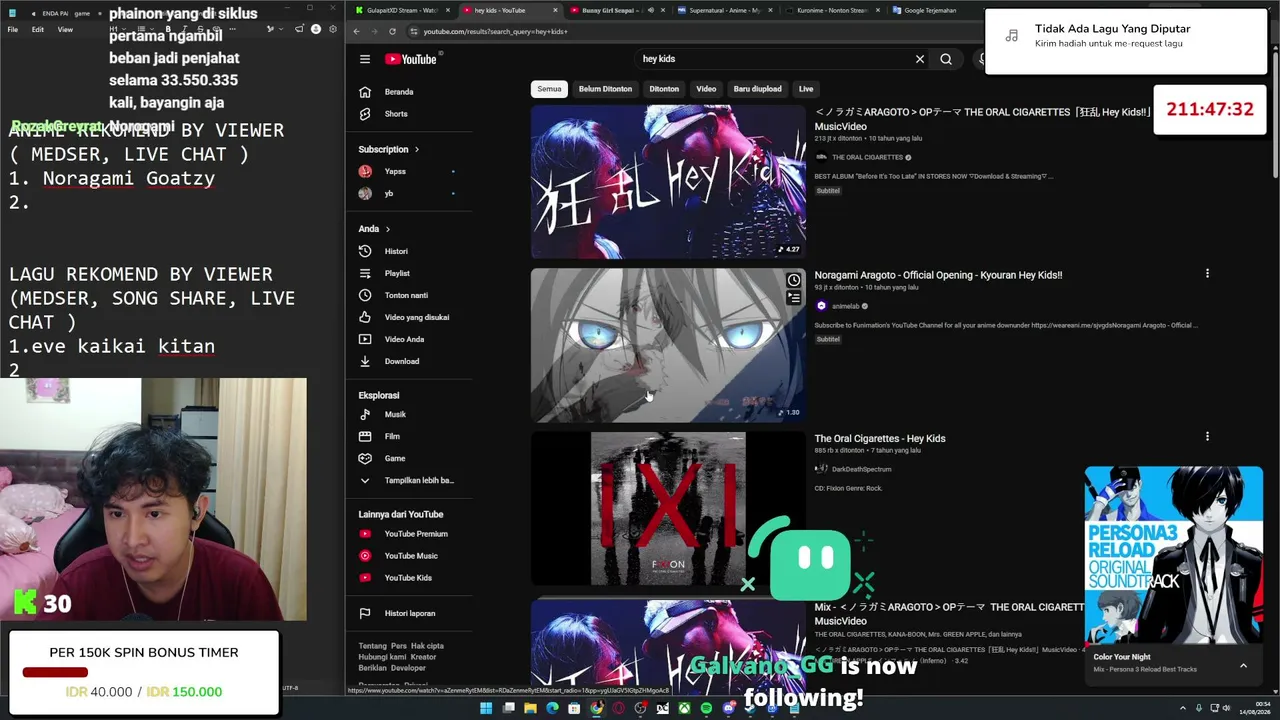The width and height of the screenshot is (1280, 720).
Task: Open the Windows Start menu
Action: click(486, 708)
